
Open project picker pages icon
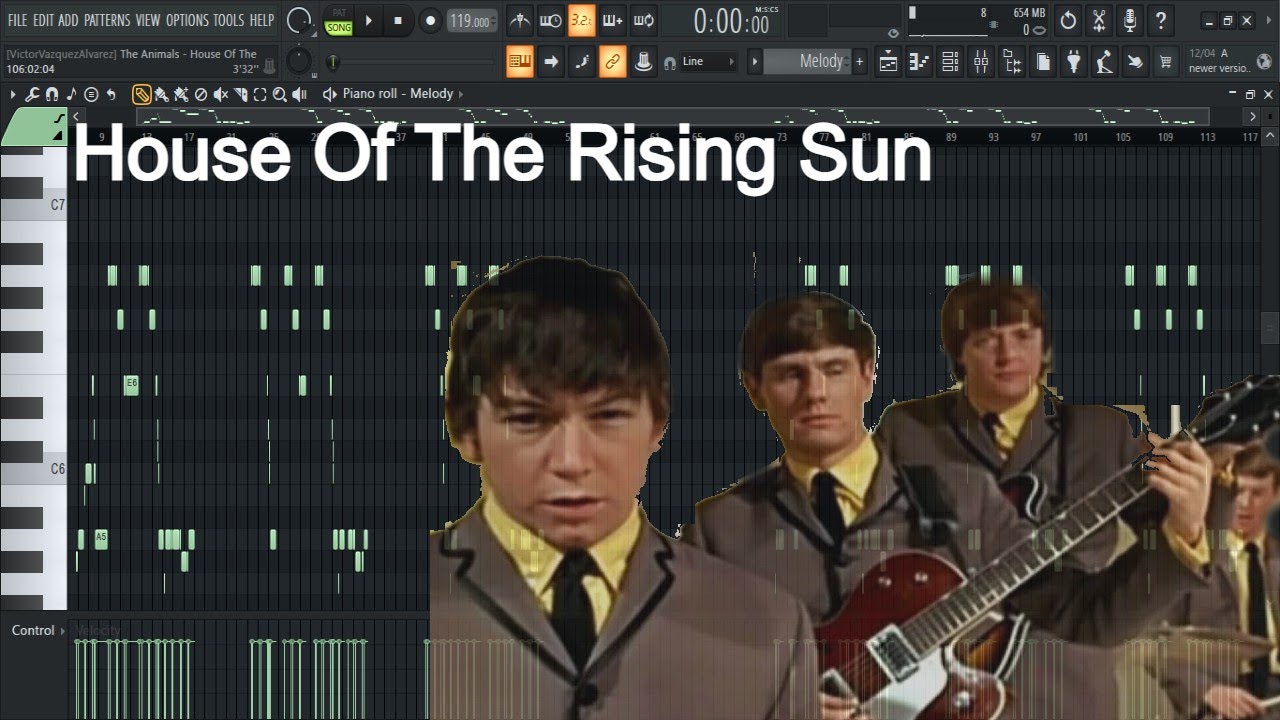pos(1043,62)
